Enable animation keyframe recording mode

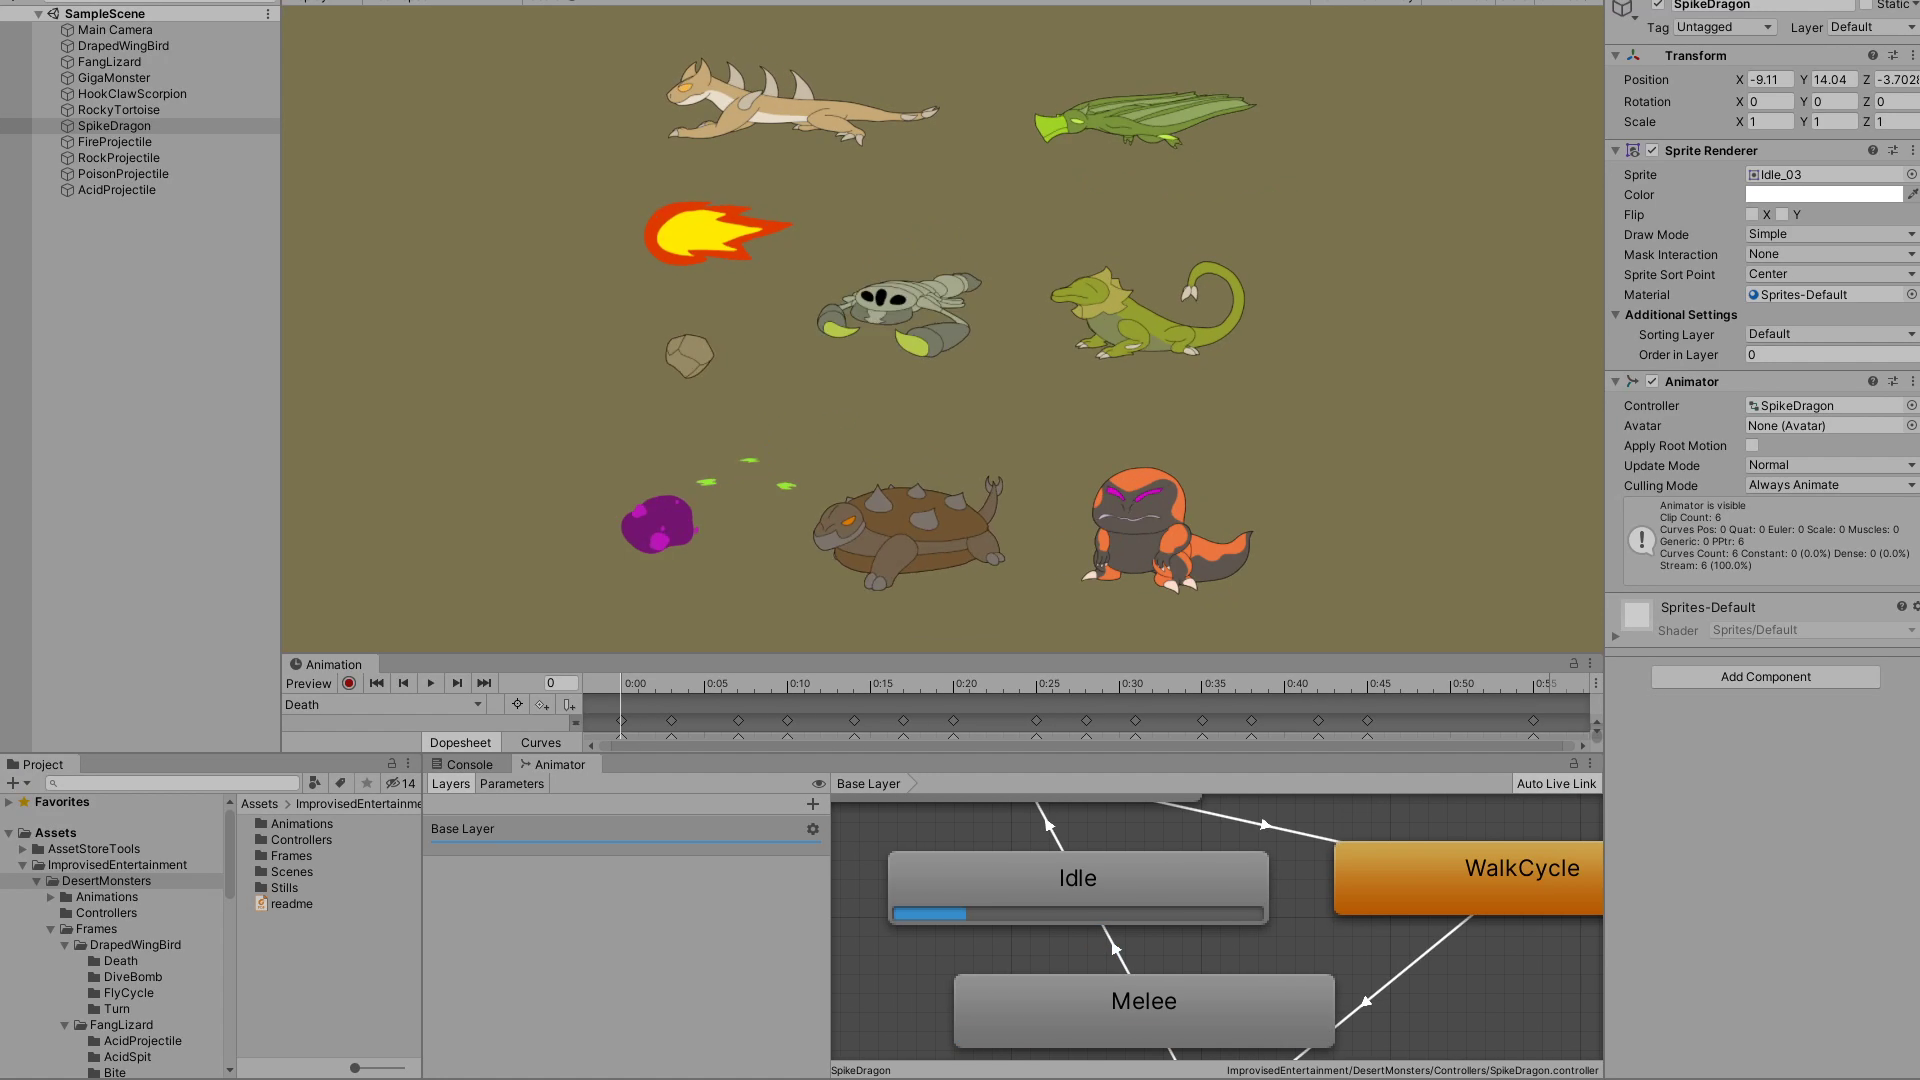click(x=349, y=683)
